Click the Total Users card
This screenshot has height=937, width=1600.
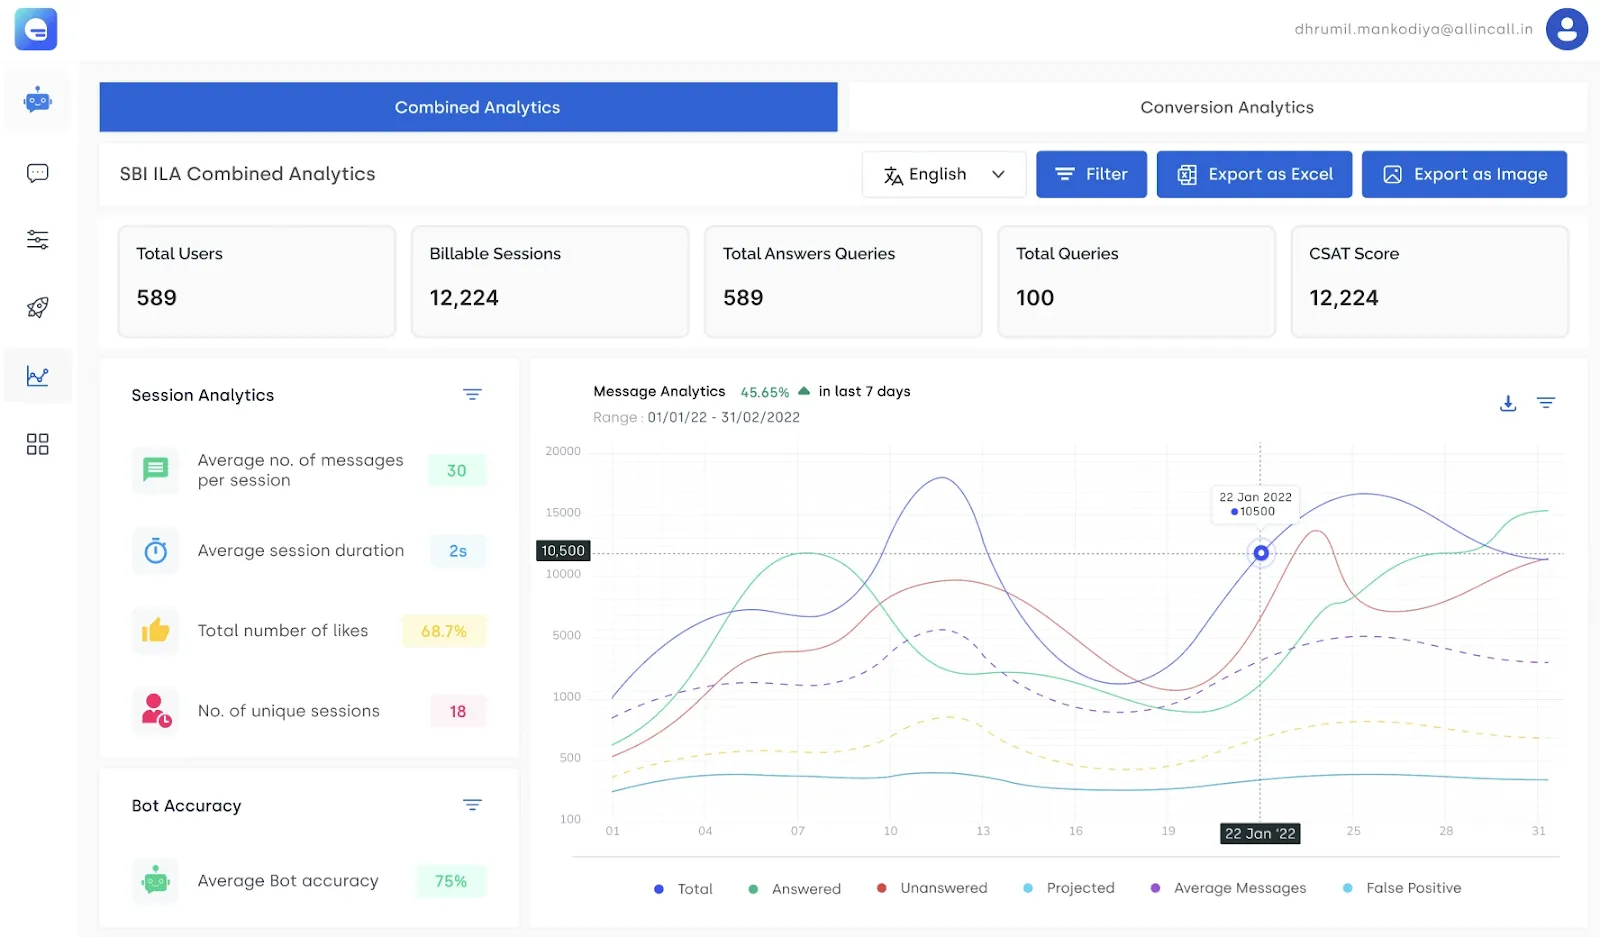click(257, 281)
